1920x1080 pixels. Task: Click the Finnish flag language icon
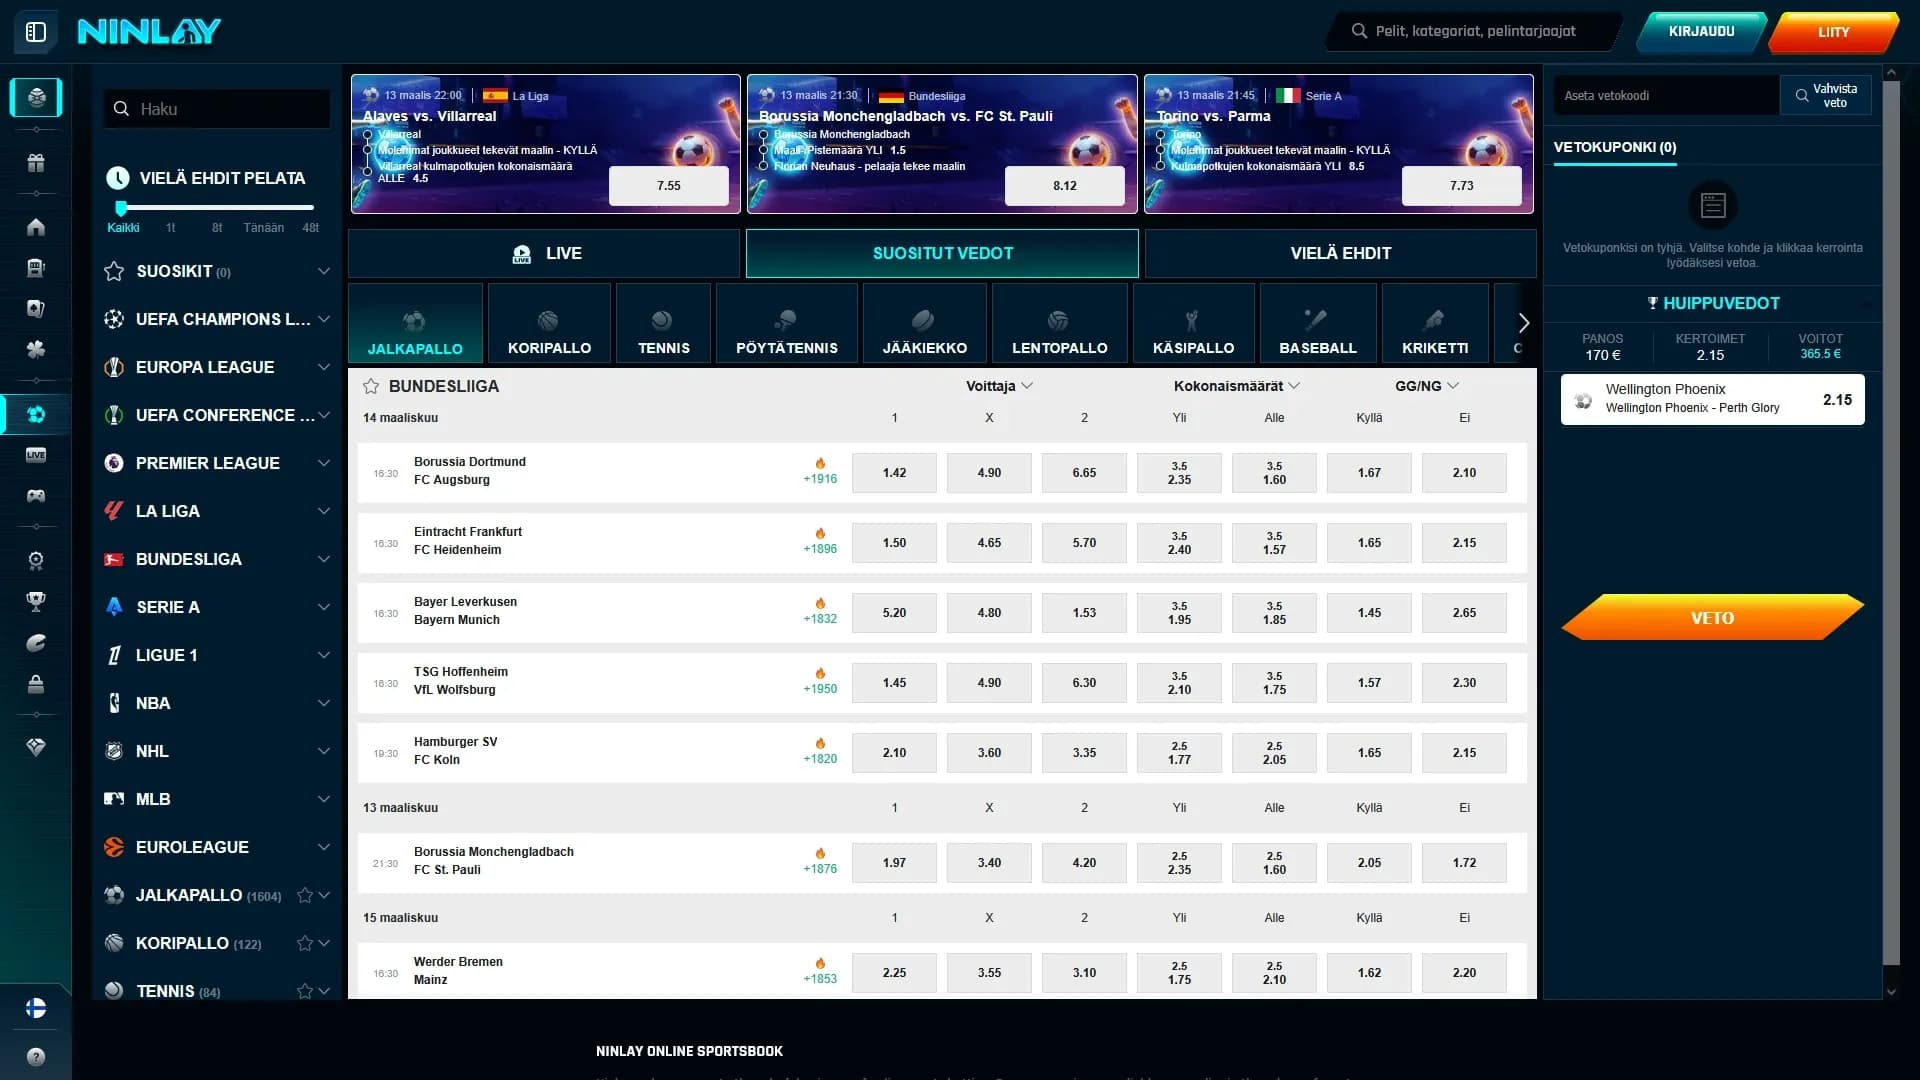[36, 1008]
